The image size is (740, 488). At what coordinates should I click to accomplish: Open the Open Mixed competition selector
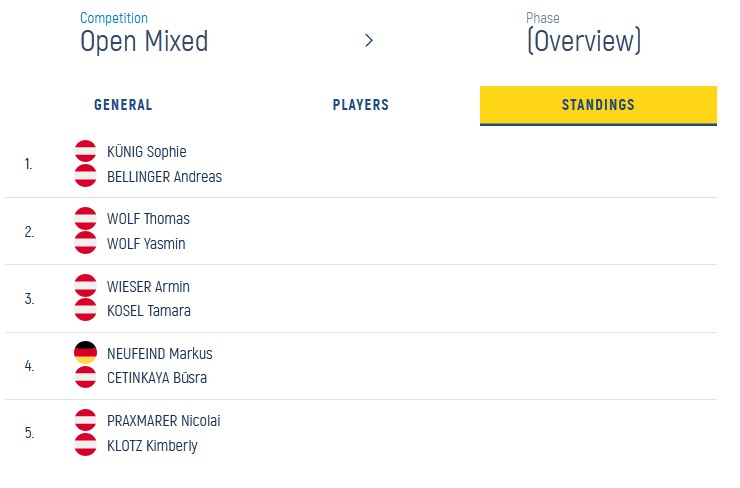pos(144,40)
